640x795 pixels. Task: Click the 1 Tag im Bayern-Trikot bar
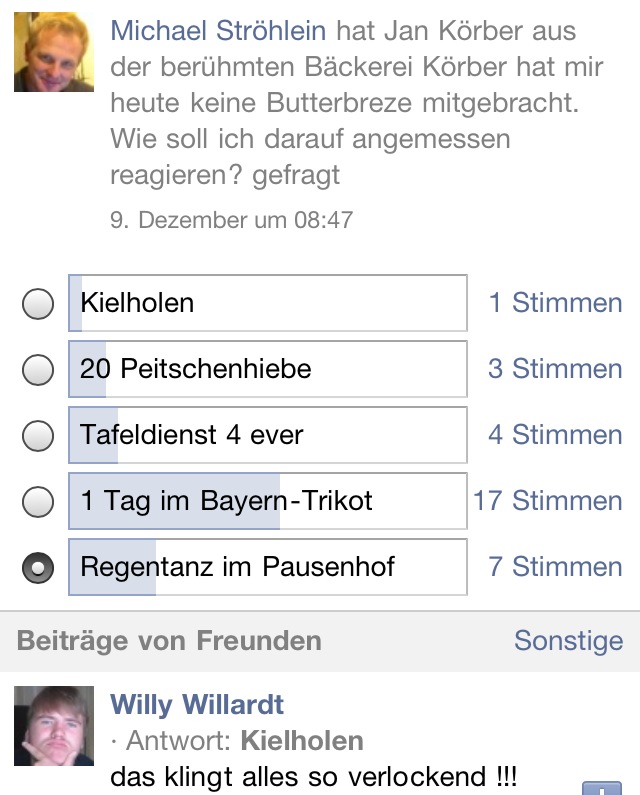(x=267, y=501)
